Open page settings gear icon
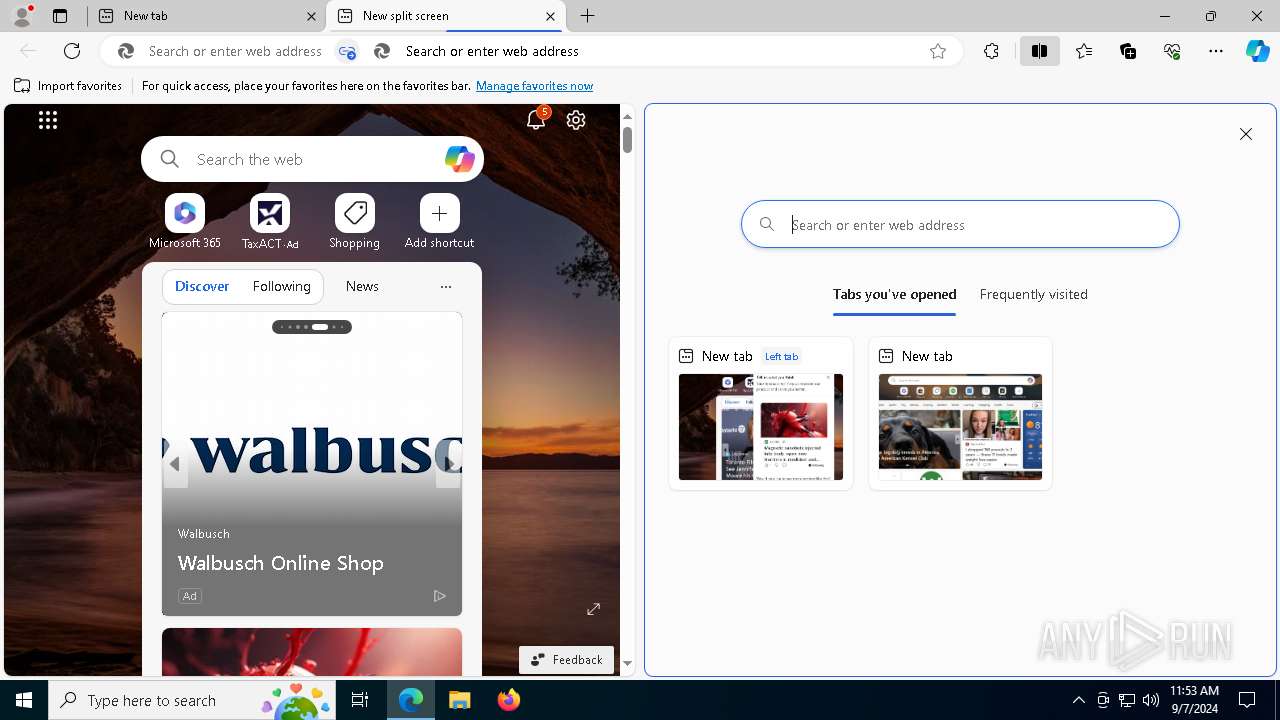 (576, 120)
